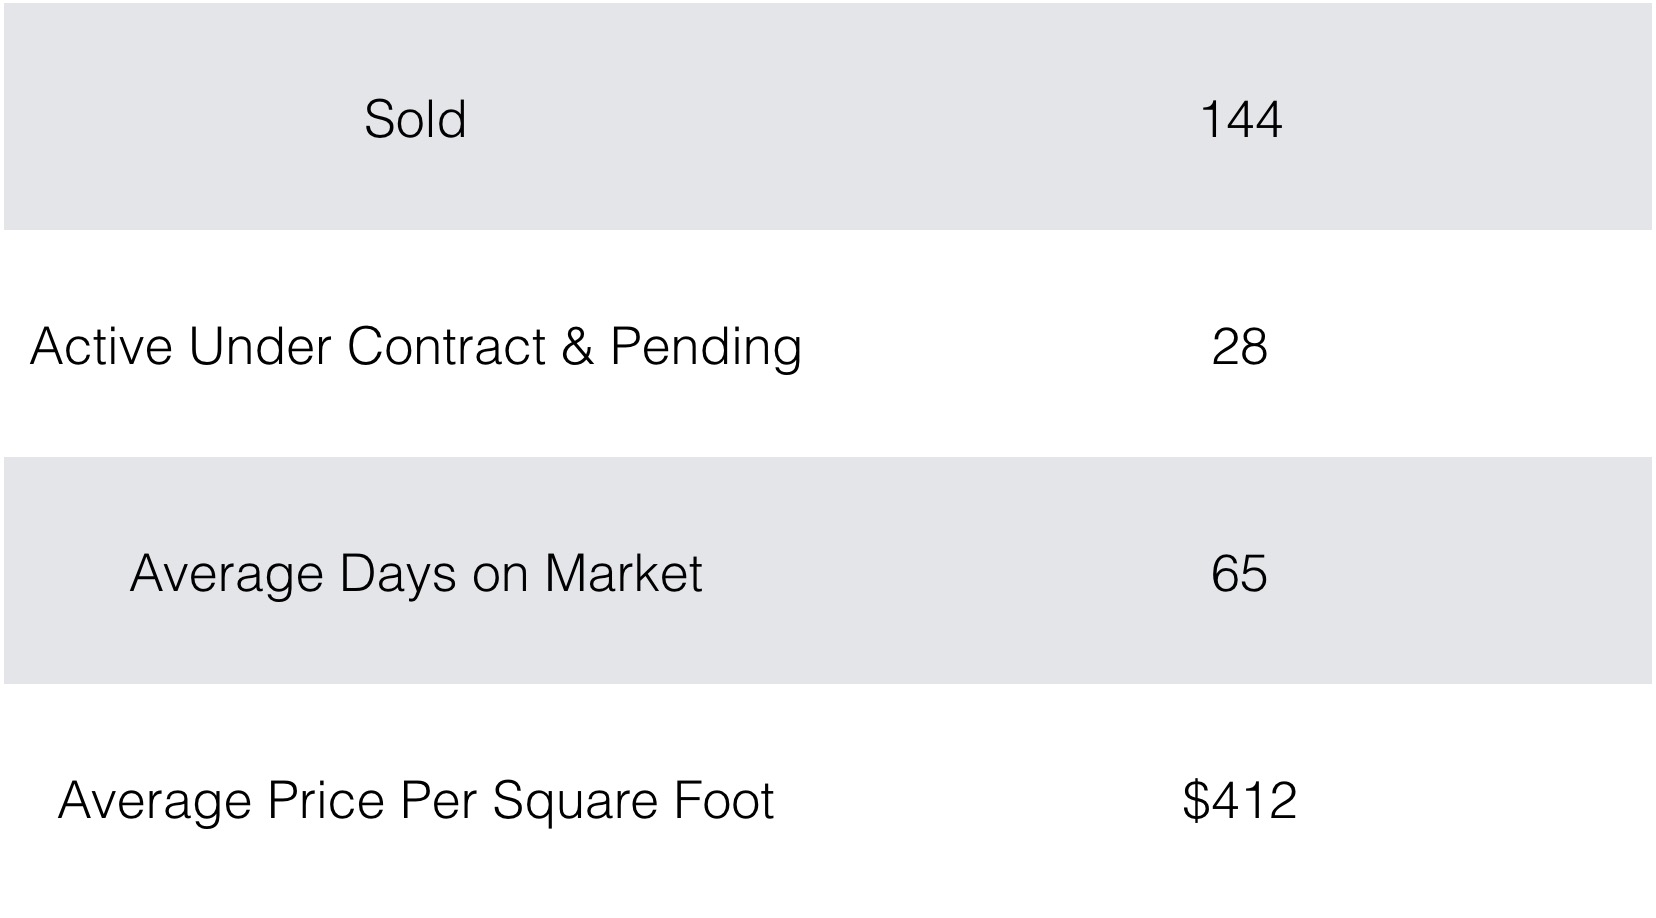Click the word "Market"
Screen dimensions: 1656x918
[623, 574]
